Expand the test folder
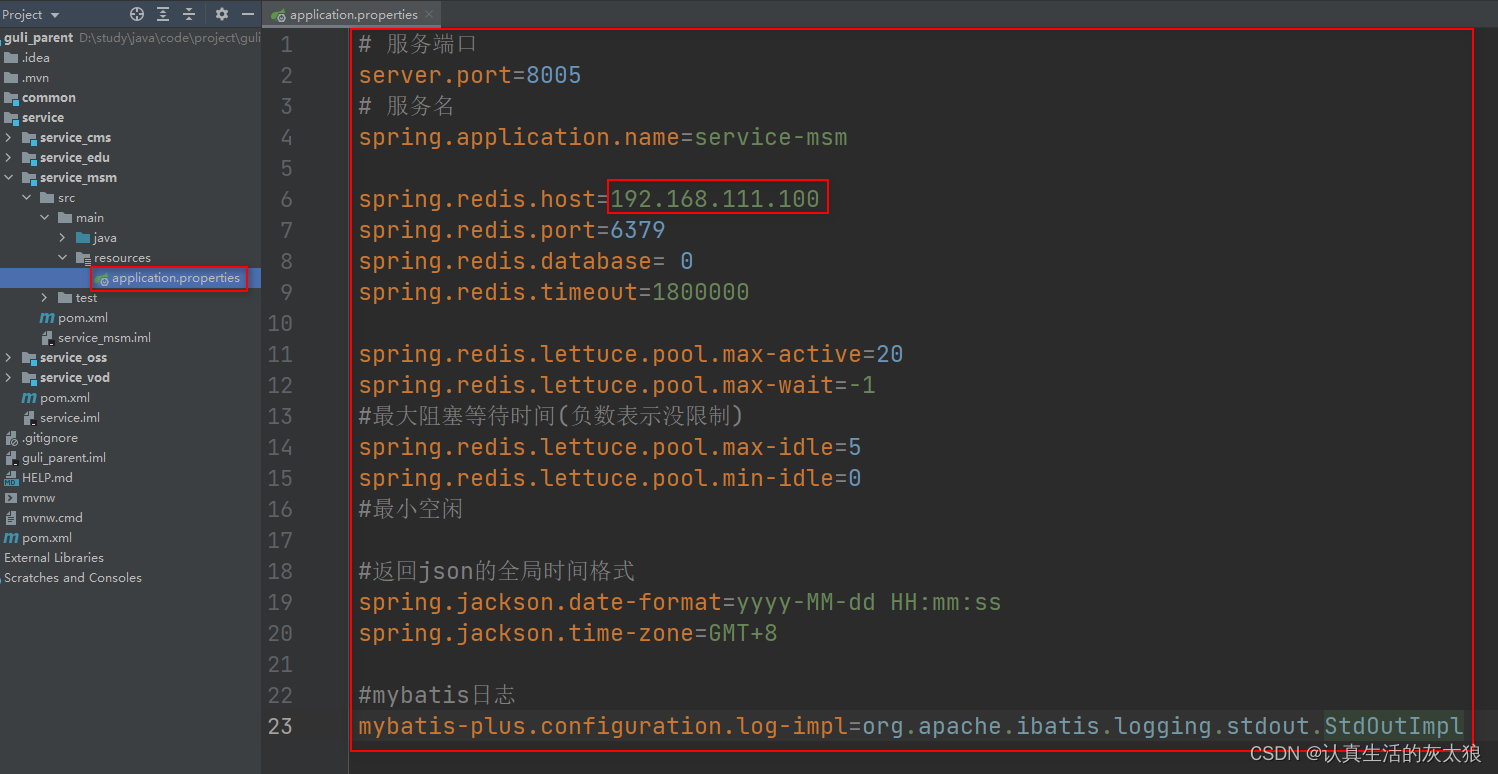1498x774 pixels. pyautogui.click(x=45, y=297)
